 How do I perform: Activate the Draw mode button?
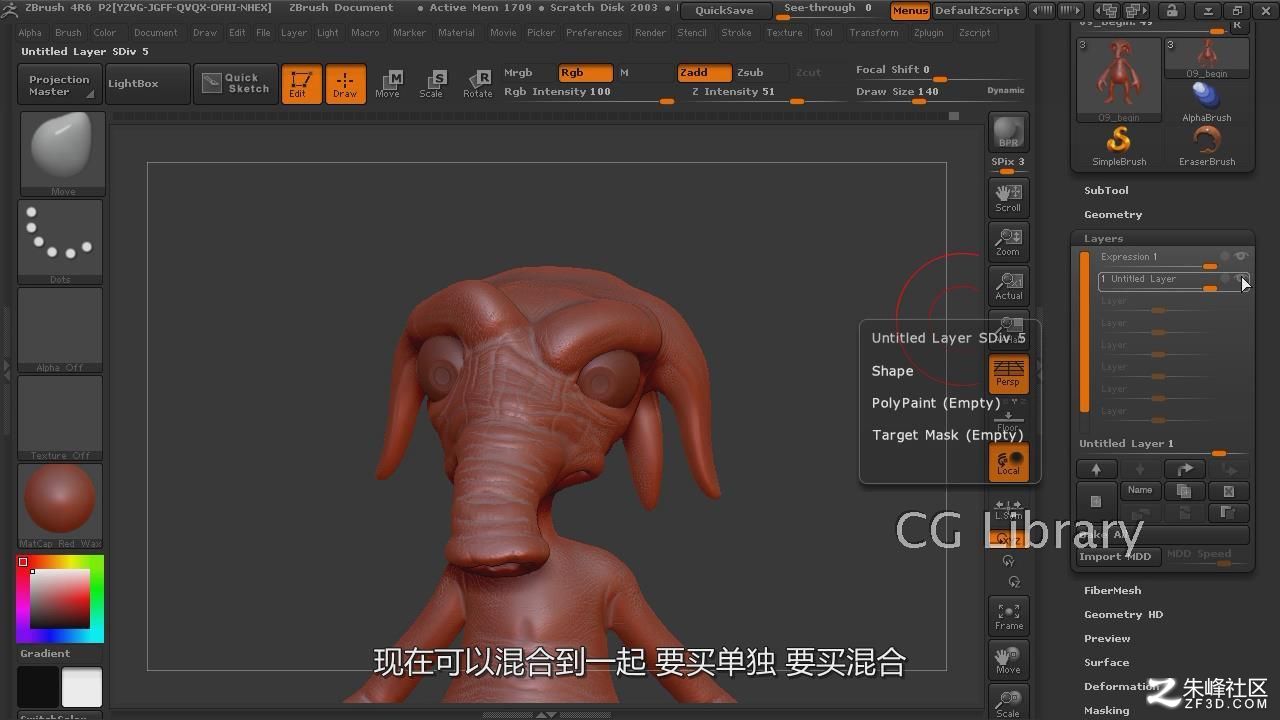(x=345, y=84)
